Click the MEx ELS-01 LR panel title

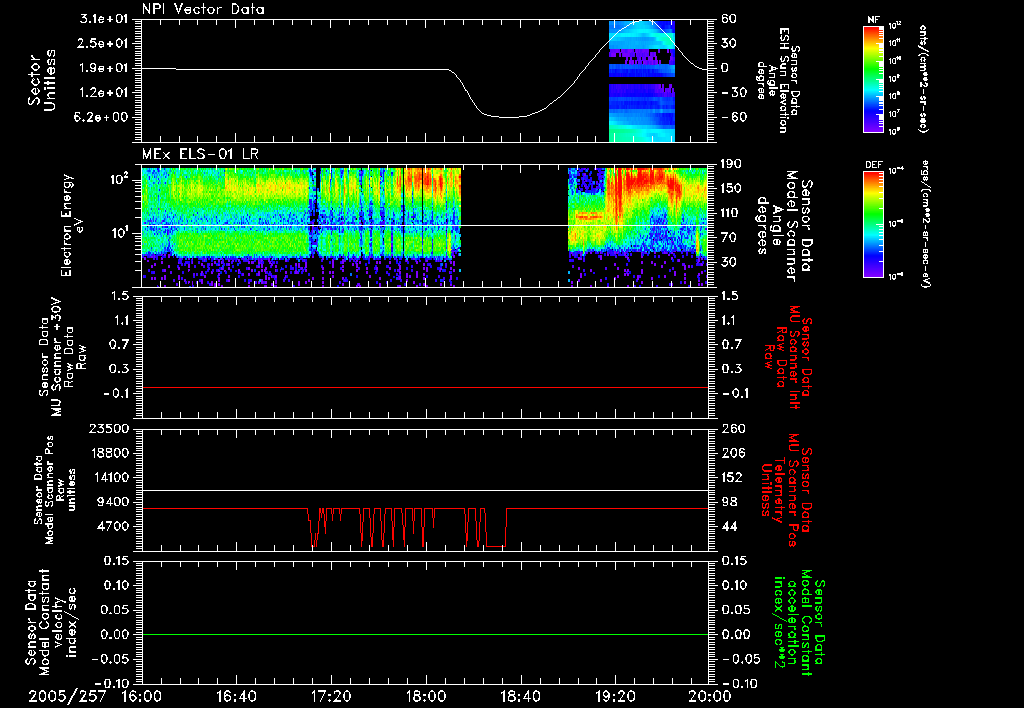[x=202, y=152]
